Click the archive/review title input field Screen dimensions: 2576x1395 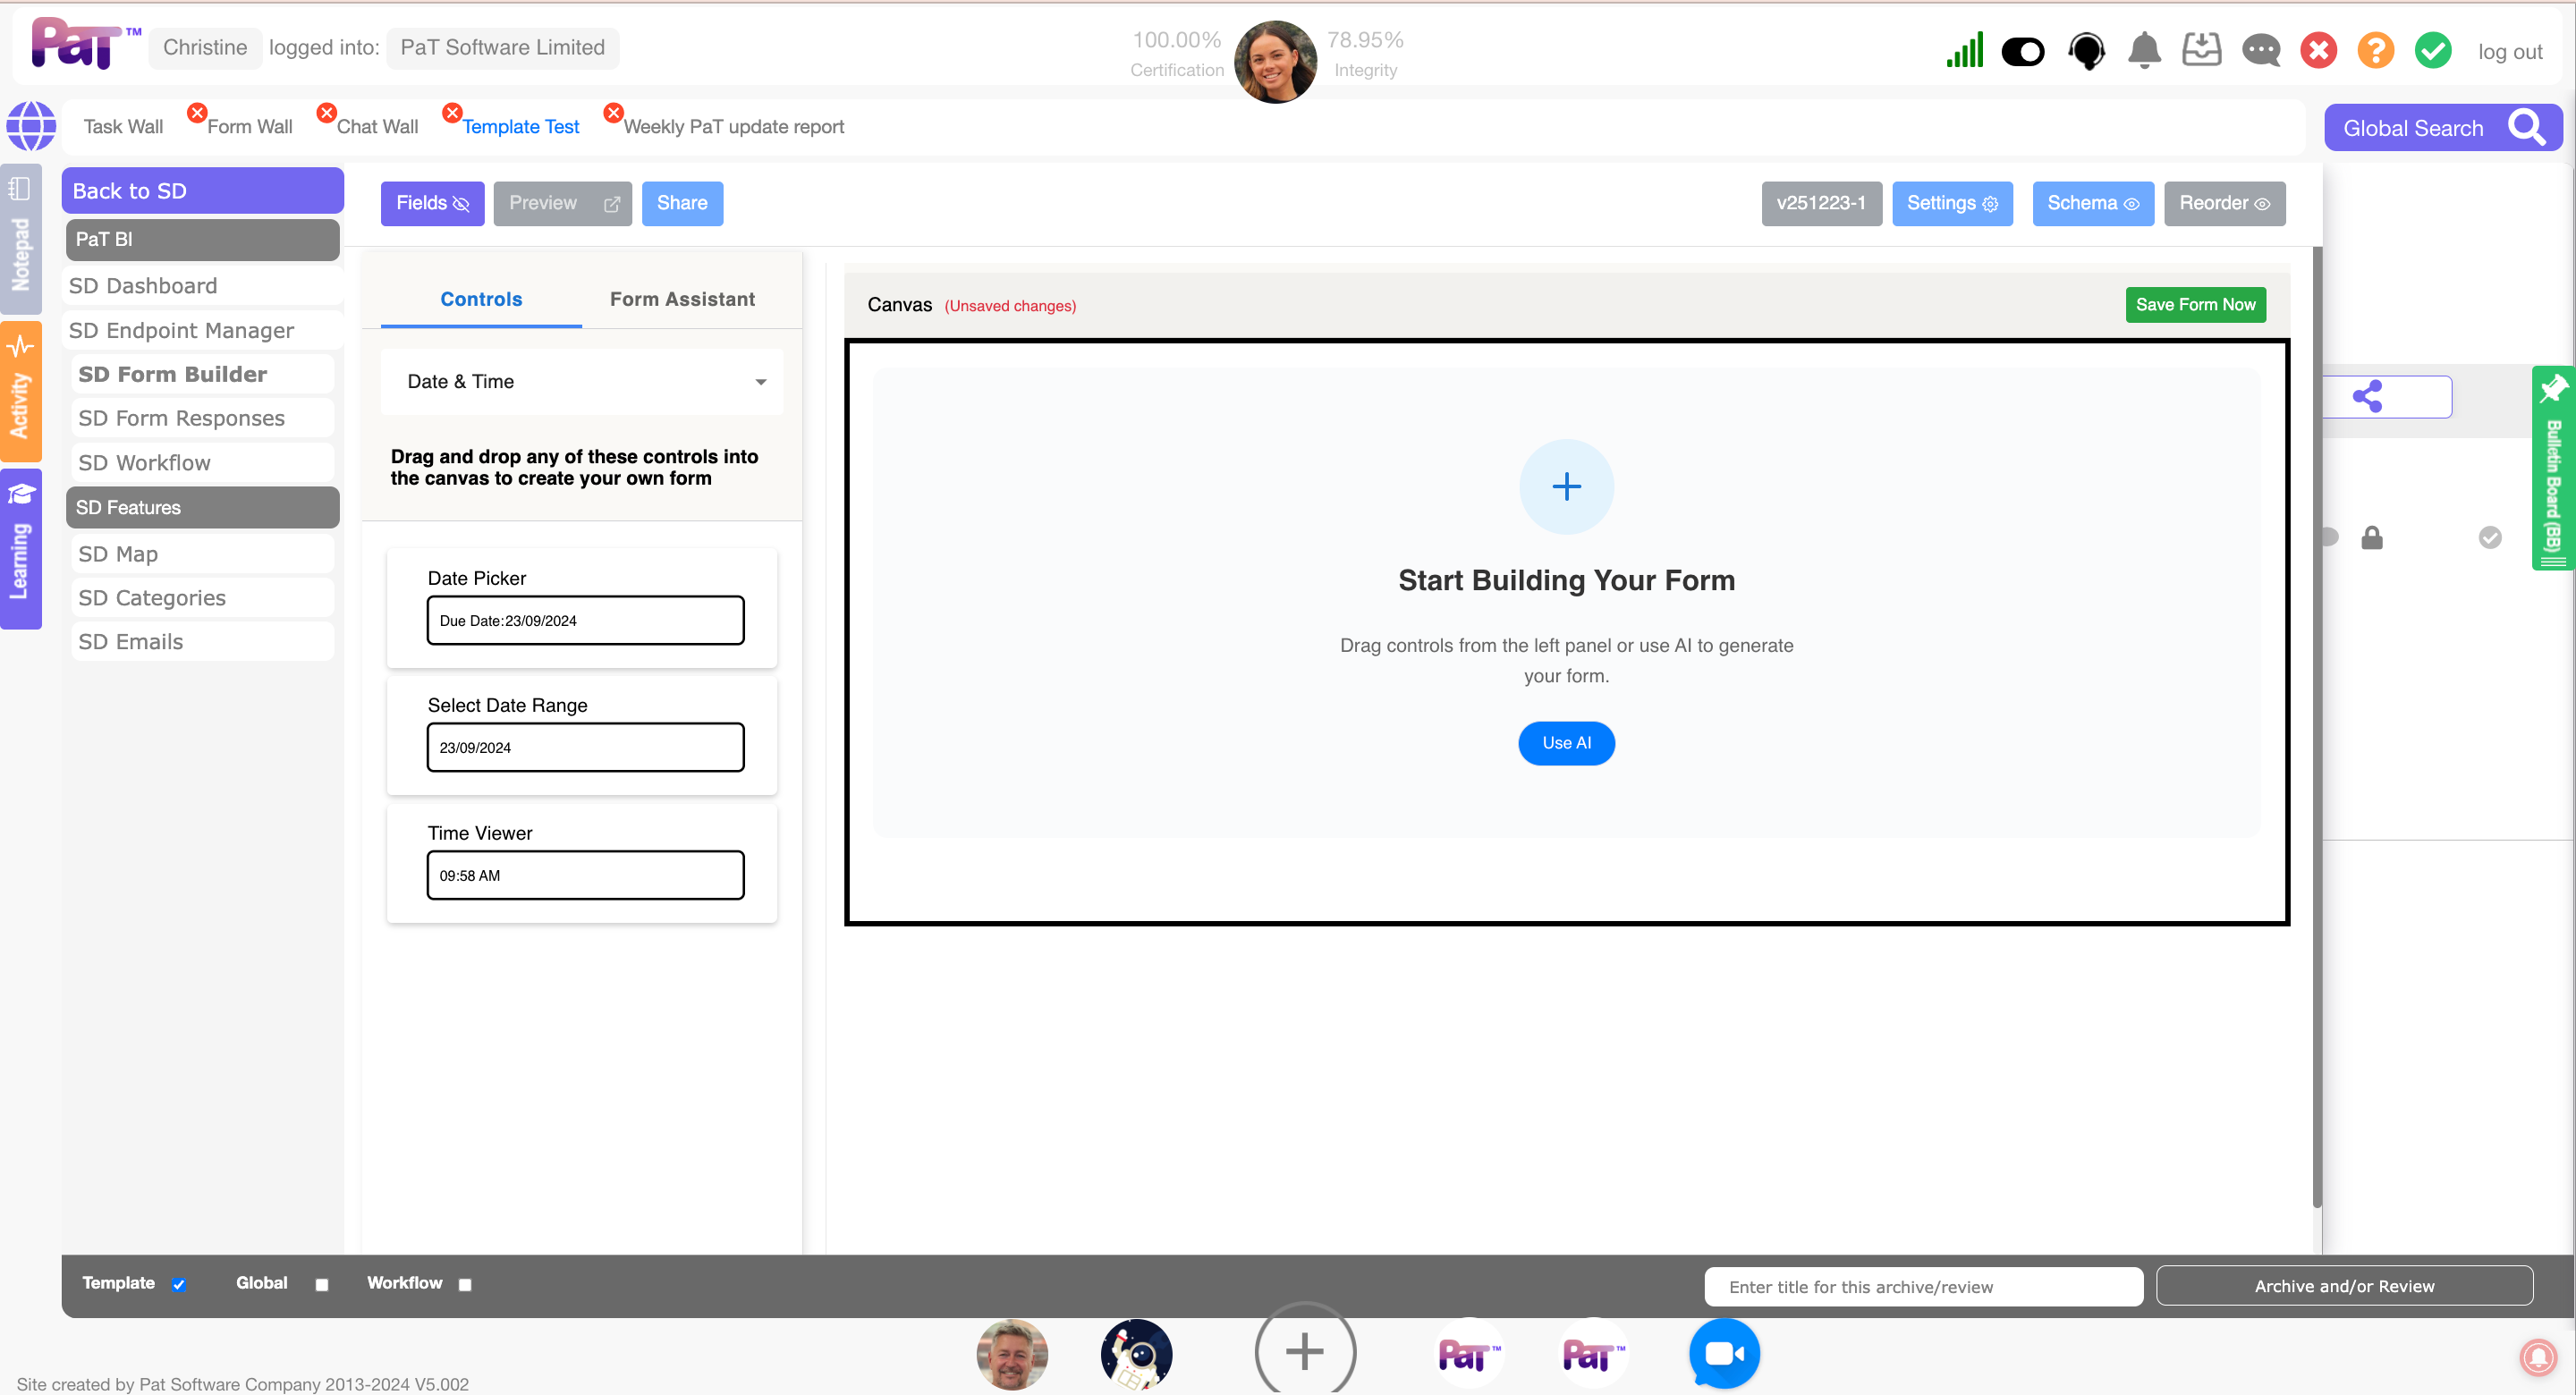coord(1922,1286)
